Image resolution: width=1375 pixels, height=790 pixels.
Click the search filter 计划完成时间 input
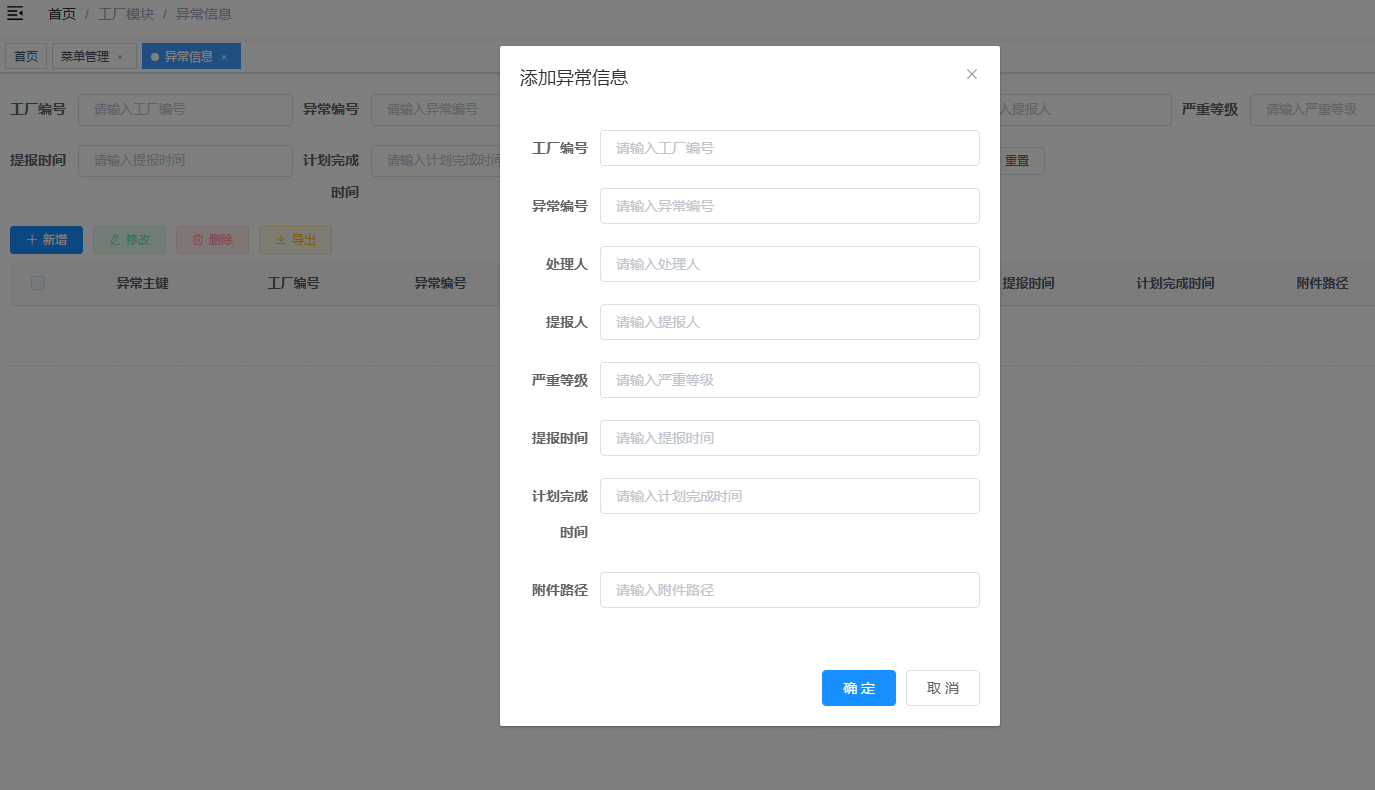[x=436, y=161]
